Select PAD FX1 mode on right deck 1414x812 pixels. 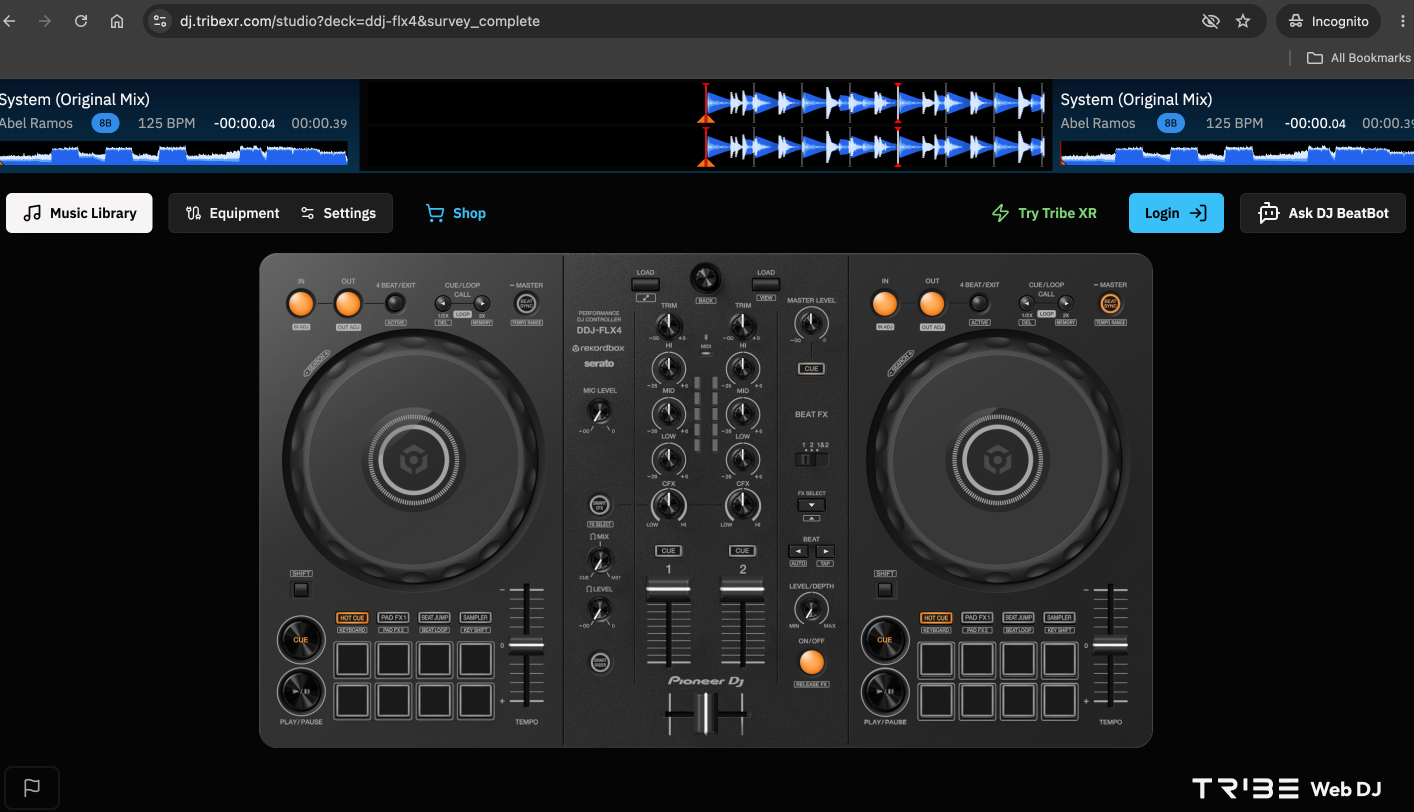point(977,618)
